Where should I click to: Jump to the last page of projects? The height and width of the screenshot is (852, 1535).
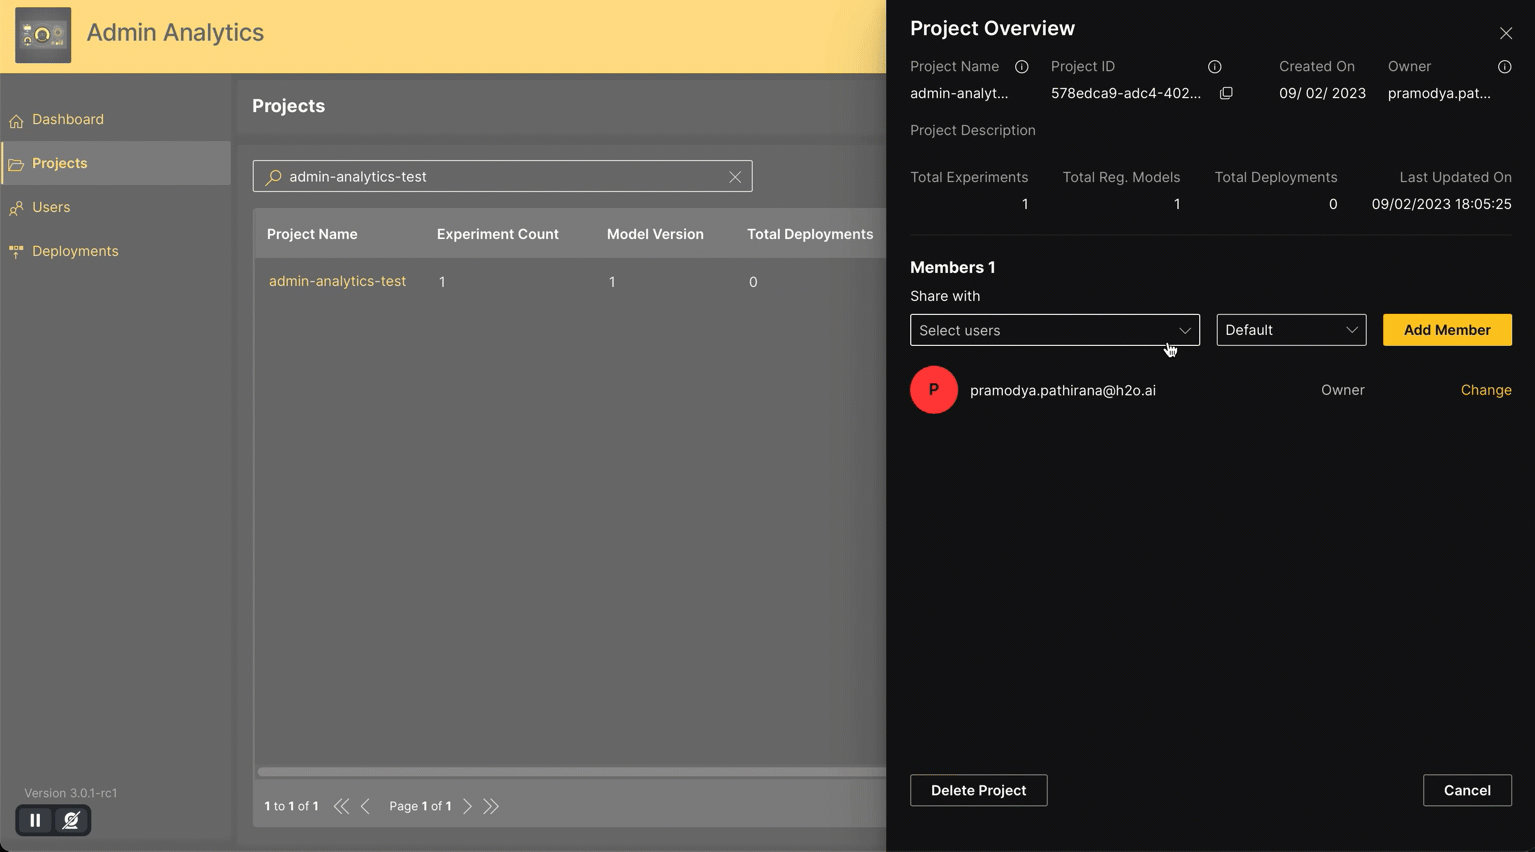click(x=491, y=806)
